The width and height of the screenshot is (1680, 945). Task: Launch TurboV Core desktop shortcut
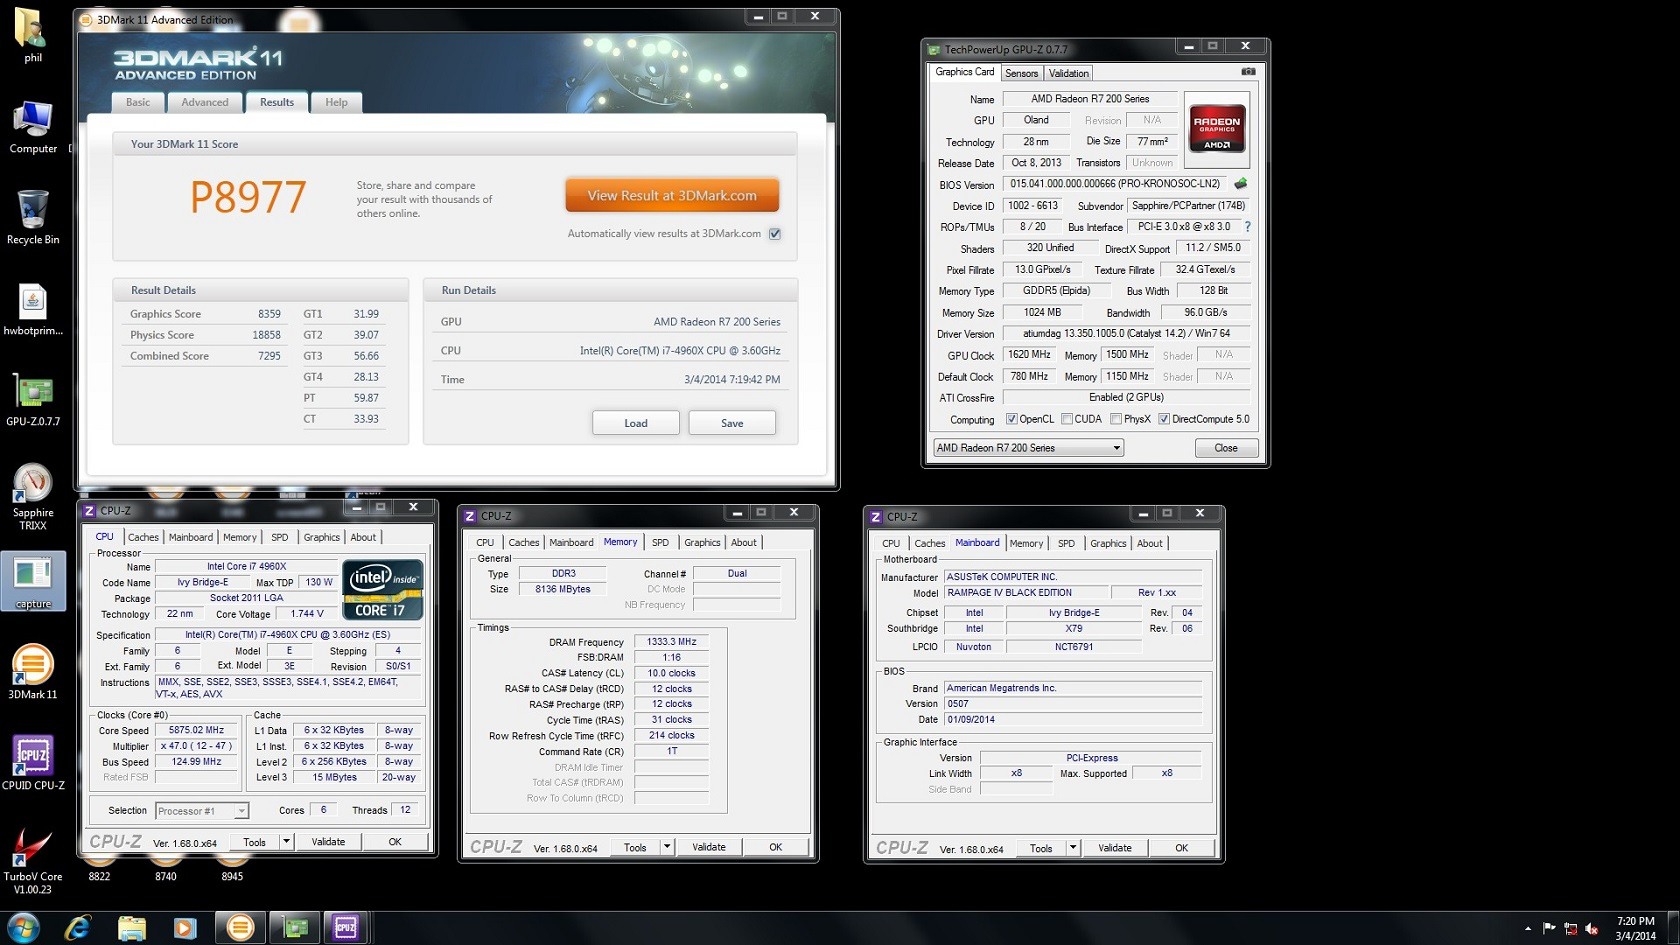tap(33, 860)
